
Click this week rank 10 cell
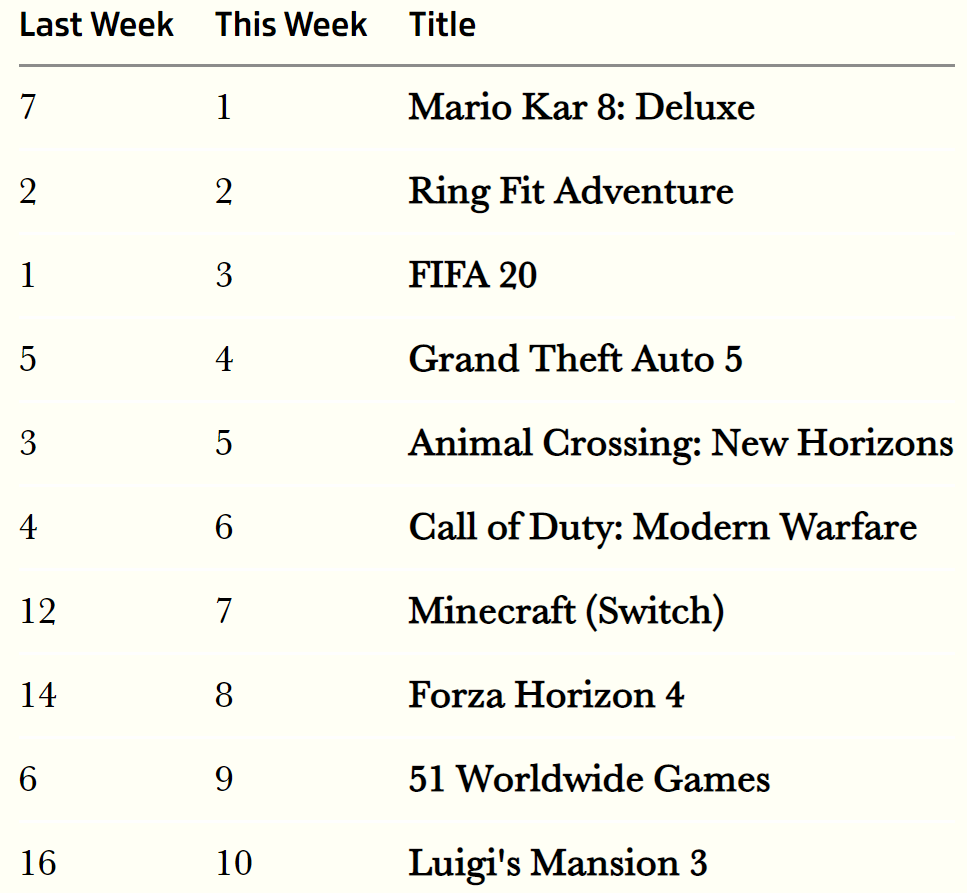pyautogui.click(x=234, y=863)
